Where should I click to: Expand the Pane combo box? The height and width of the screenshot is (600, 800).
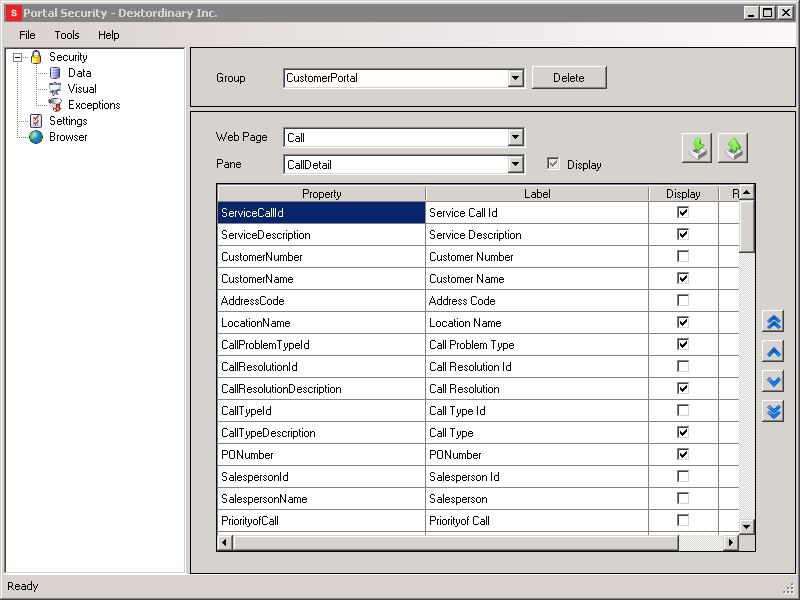pyautogui.click(x=516, y=165)
